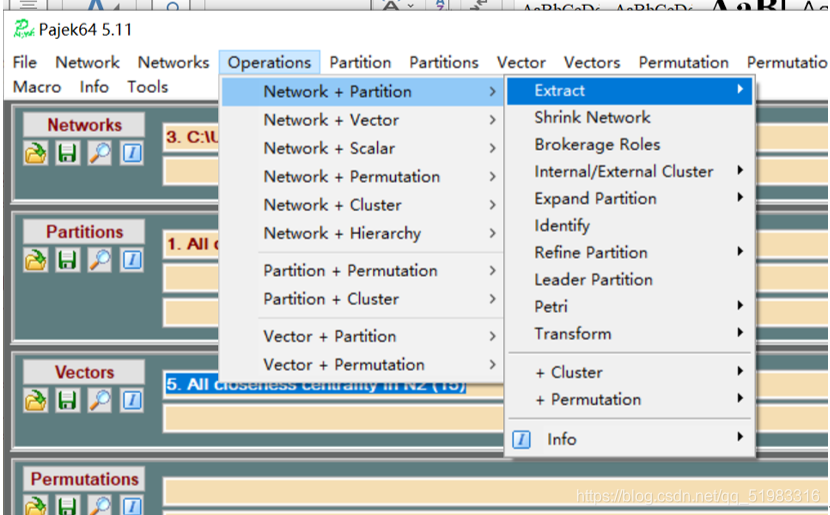Info icon in Partitions panel
The image size is (830, 515).
(131, 260)
